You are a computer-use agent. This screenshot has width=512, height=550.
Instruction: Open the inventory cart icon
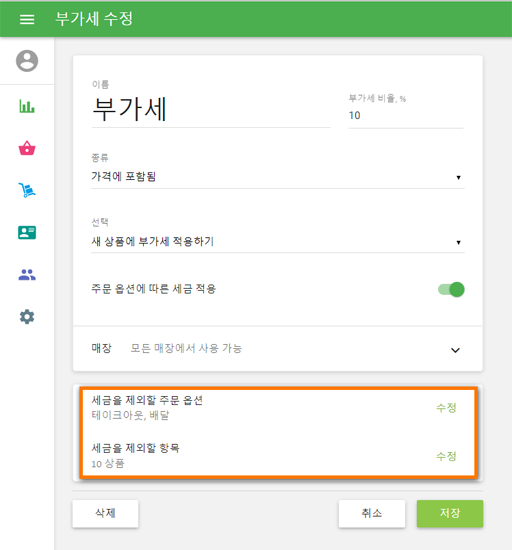pos(27,190)
